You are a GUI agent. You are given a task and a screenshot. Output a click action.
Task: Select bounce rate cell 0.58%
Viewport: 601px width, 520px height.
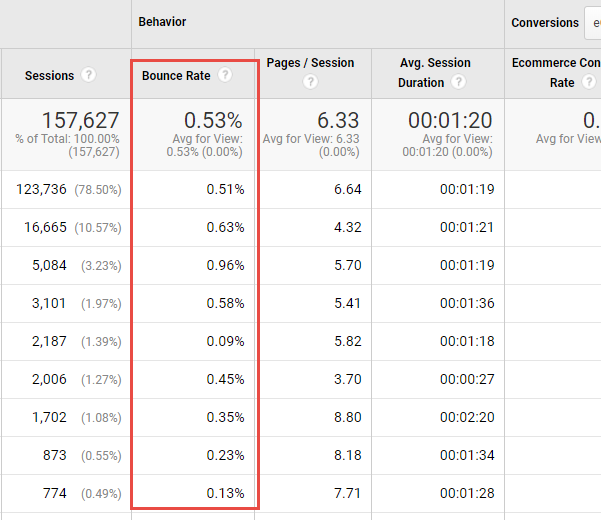[x=225, y=303]
